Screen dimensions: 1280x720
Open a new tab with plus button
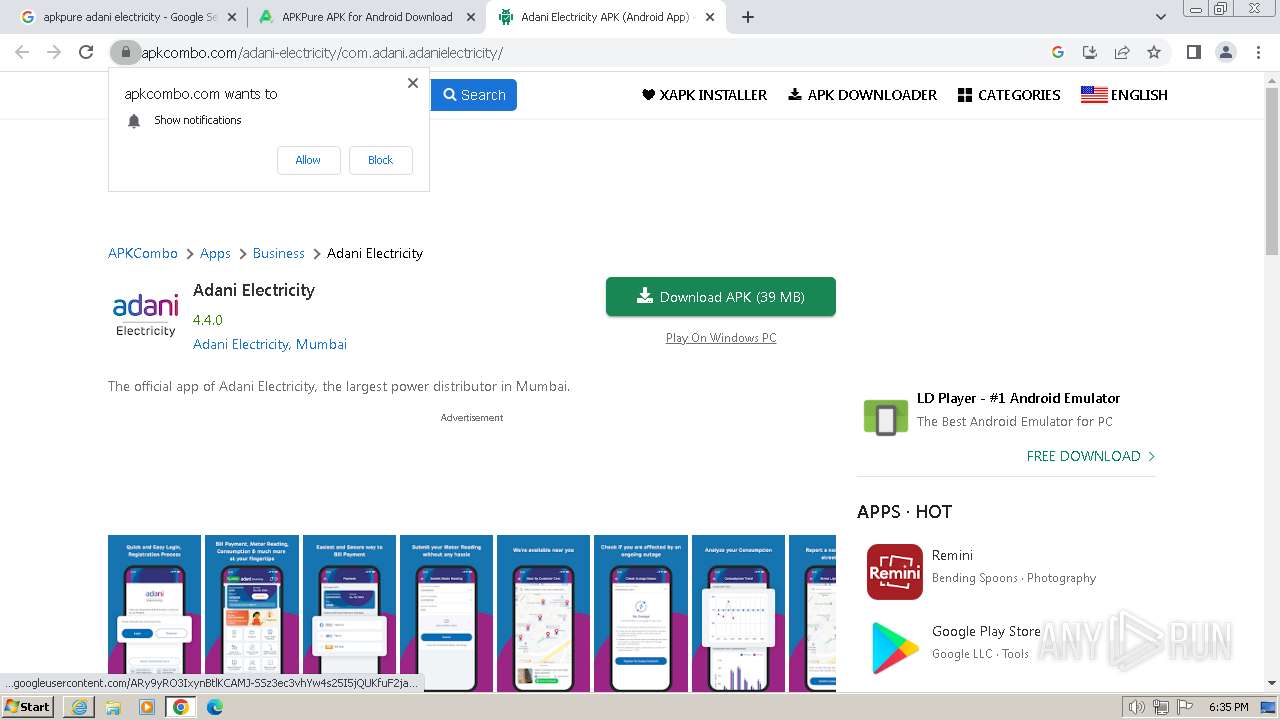pos(748,17)
